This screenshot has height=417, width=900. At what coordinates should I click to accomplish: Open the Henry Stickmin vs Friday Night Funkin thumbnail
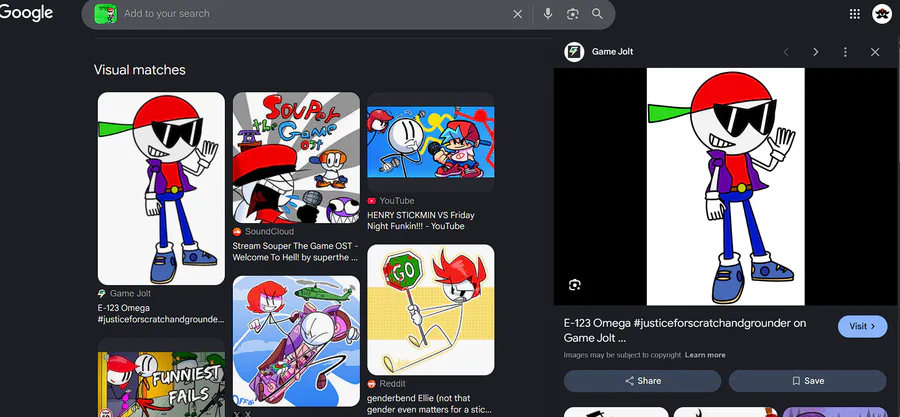click(x=430, y=142)
